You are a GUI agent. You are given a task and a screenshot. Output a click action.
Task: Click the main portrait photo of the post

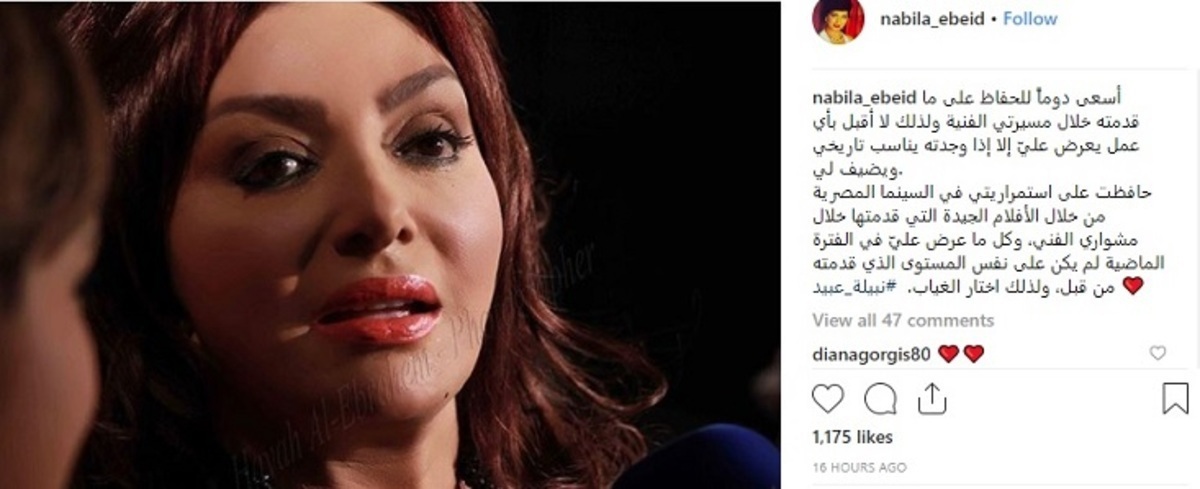click(x=390, y=244)
